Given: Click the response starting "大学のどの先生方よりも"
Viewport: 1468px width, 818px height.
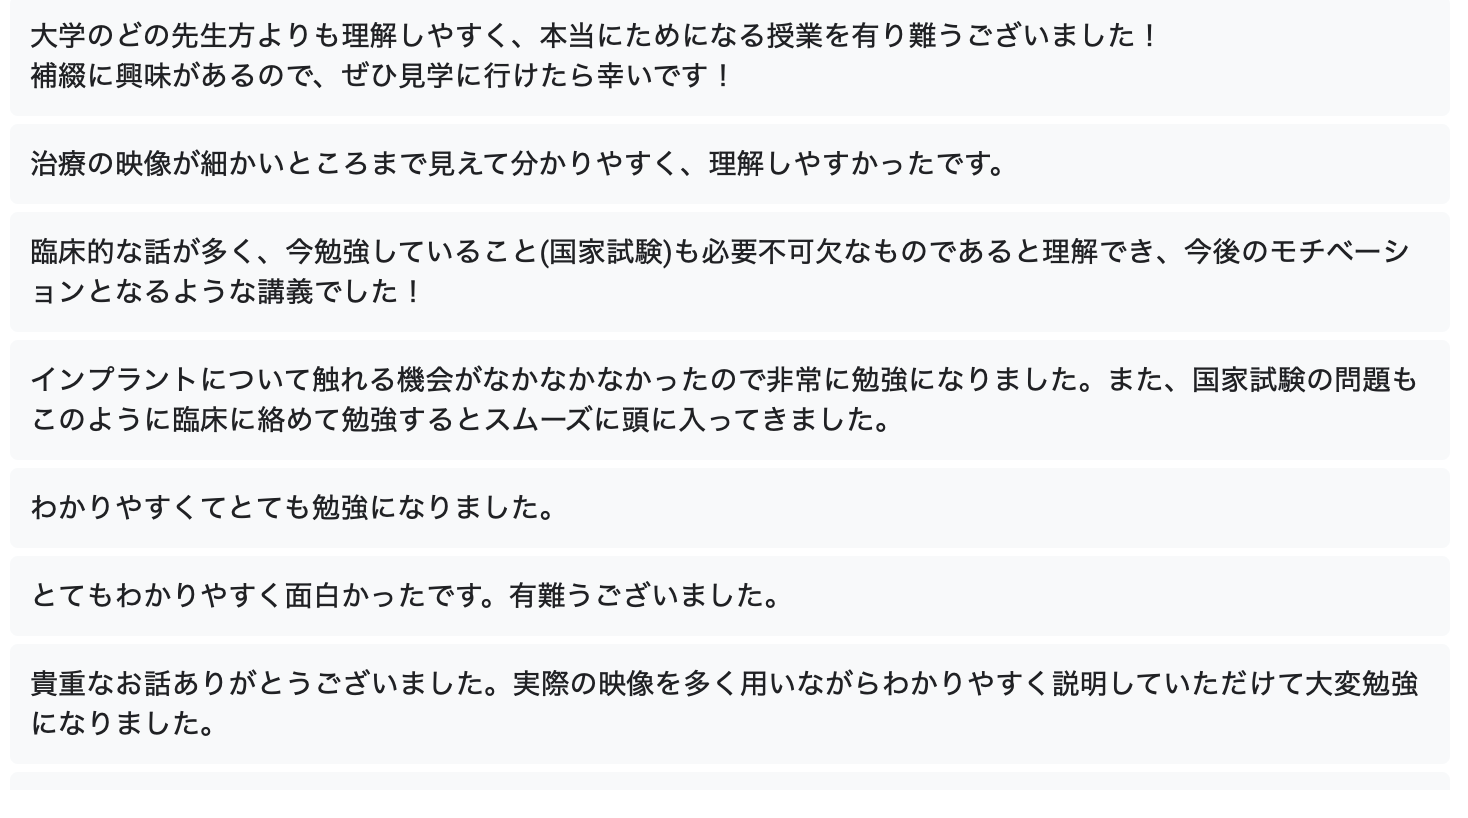Looking at the screenshot, I should click(729, 56).
